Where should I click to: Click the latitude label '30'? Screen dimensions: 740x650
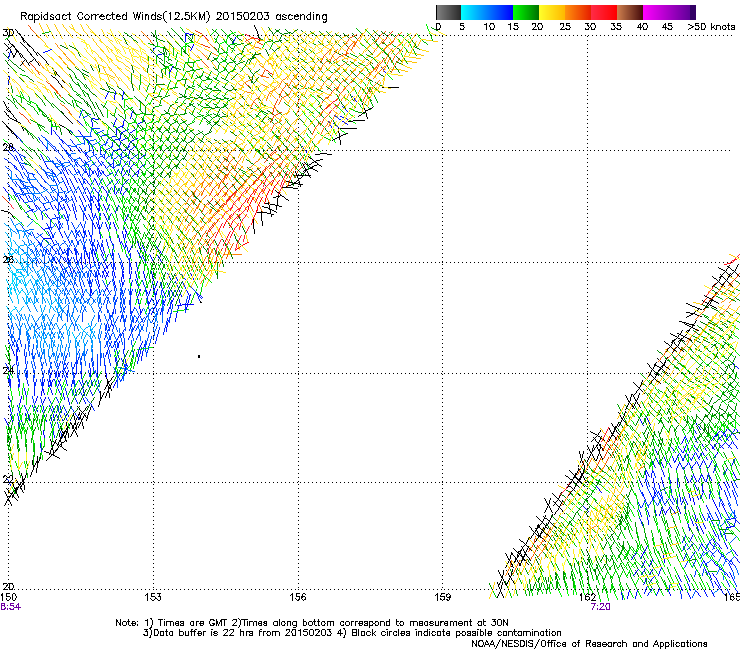point(8,33)
